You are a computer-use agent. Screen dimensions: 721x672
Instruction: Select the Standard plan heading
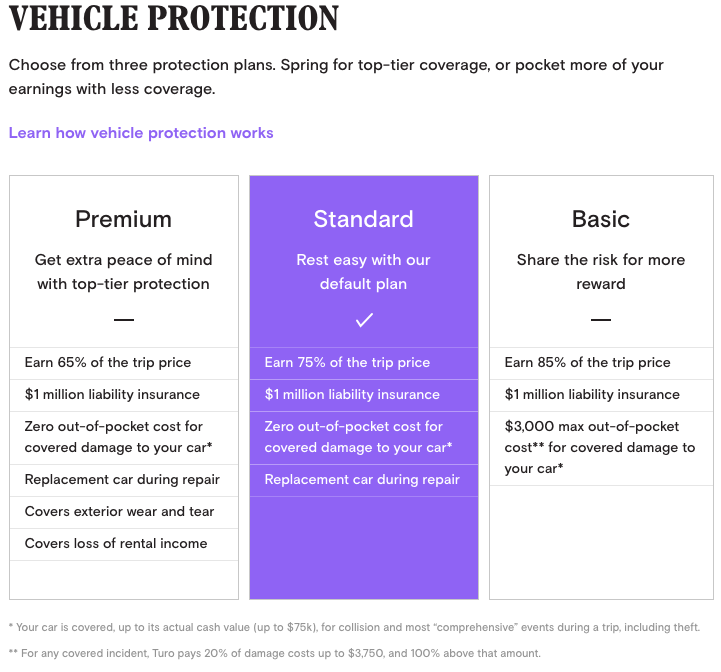point(364,219)
